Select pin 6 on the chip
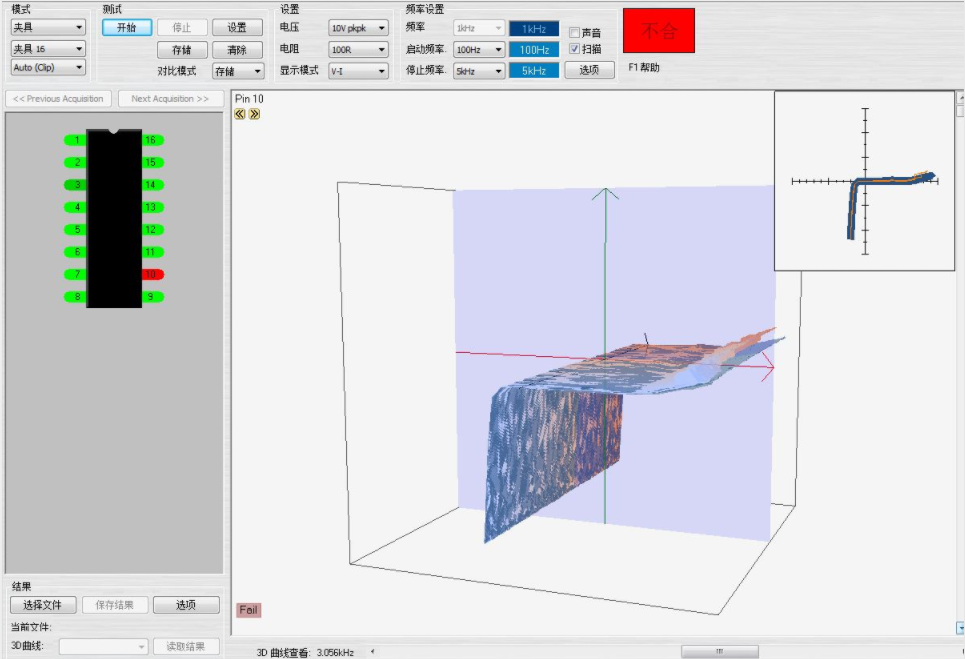 click(75, 252)
